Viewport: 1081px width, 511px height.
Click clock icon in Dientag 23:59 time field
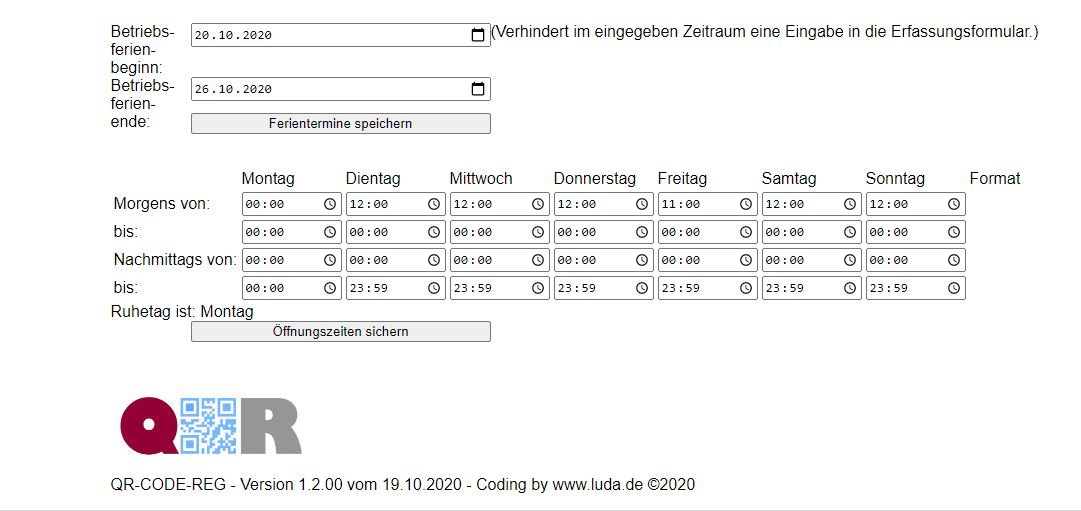pyautogui.click(x=434, y=288)
